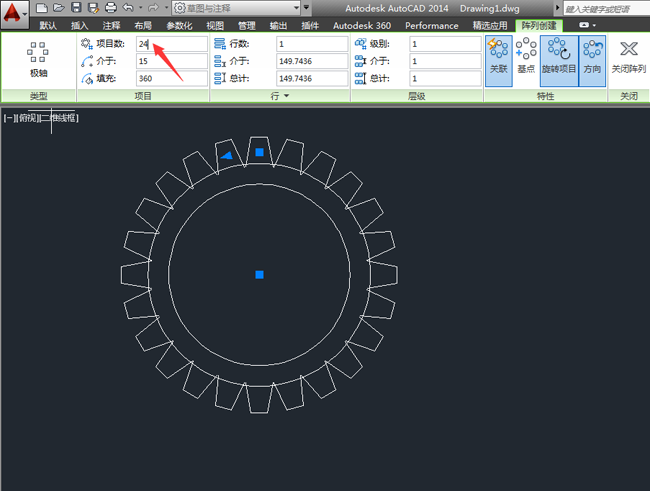The image size is (650, 491).
Task: Click the New file icon
Action: point(42,8)
